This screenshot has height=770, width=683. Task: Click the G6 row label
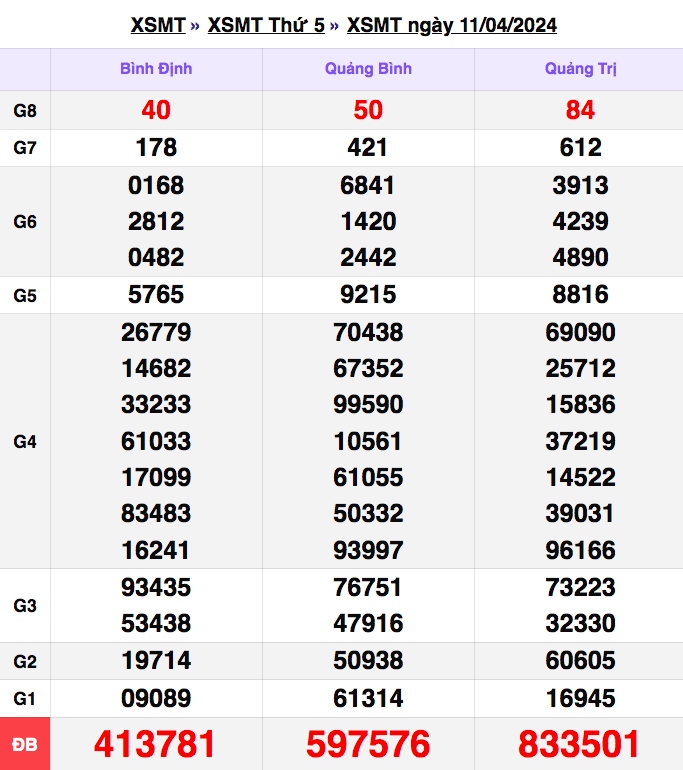tap(25, 221)
